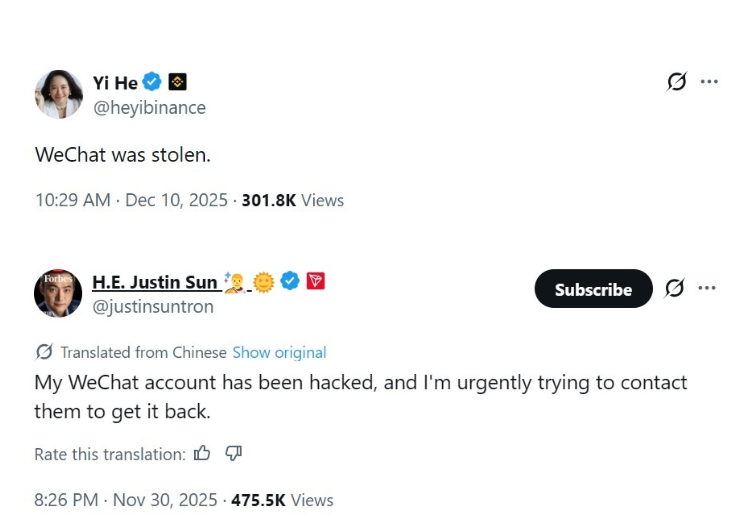
Task: Click the Yi He display name
Action: 115,83
